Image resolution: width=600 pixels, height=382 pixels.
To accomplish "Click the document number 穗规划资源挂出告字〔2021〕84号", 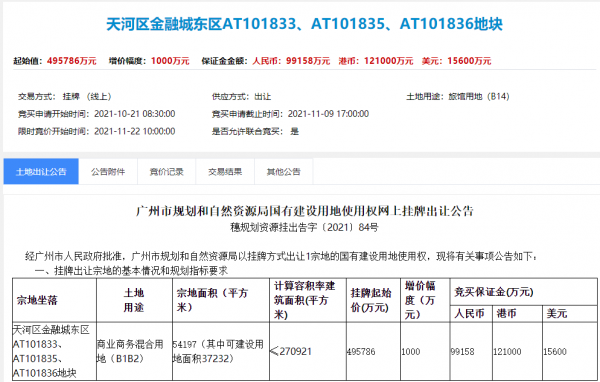I will coord(304,227).
